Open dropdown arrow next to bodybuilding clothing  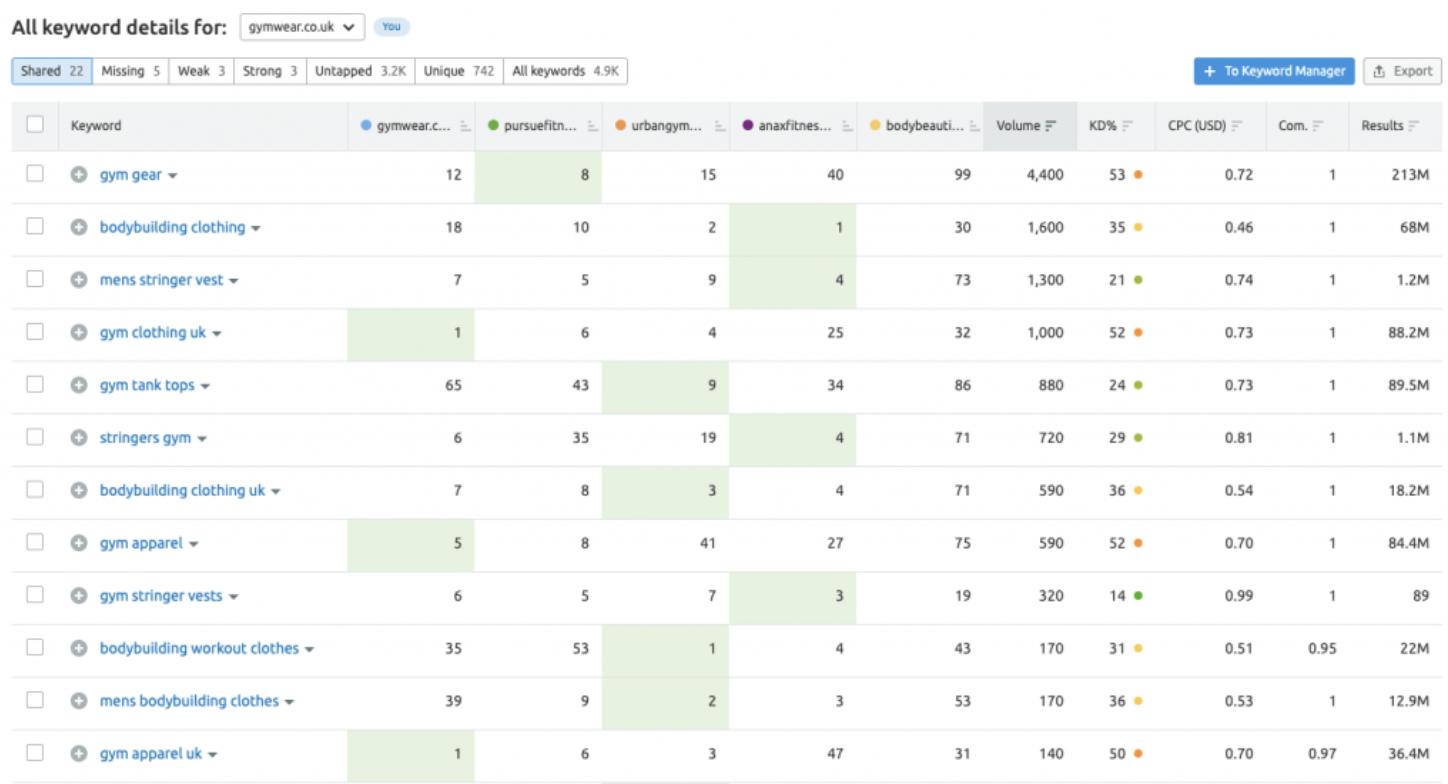256,229
